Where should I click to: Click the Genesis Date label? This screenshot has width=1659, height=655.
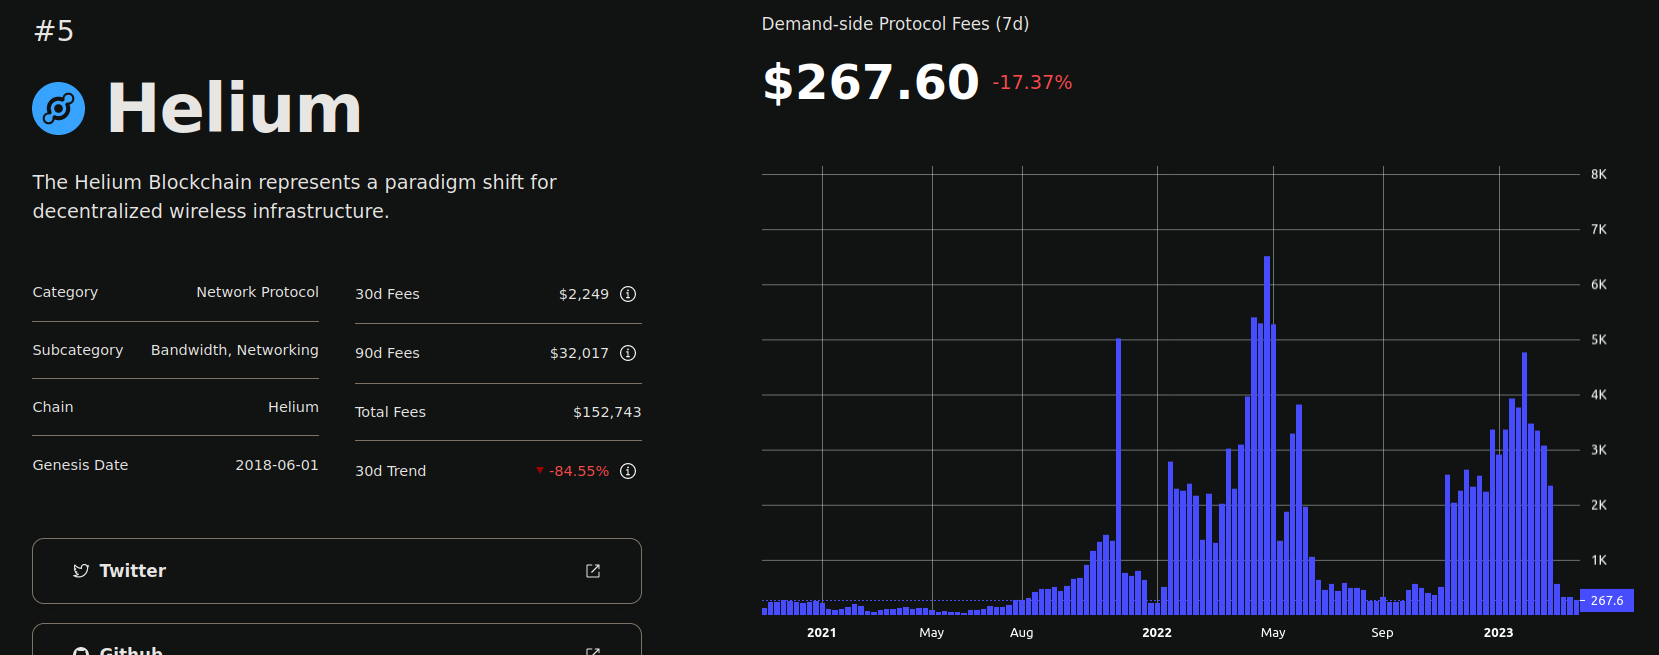[80, 465]
